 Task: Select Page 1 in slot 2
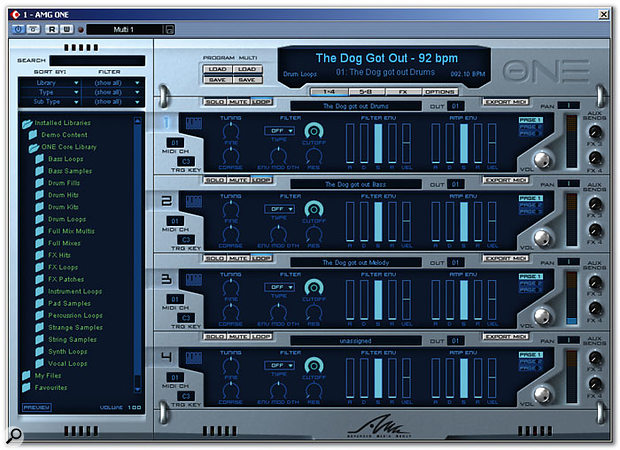coord(531,198)
